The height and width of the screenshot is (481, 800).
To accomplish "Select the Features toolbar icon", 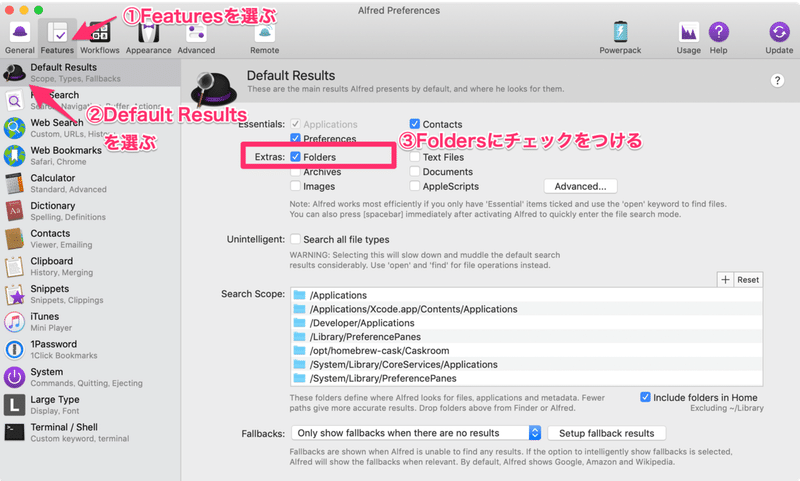I will tap(57, 38).
